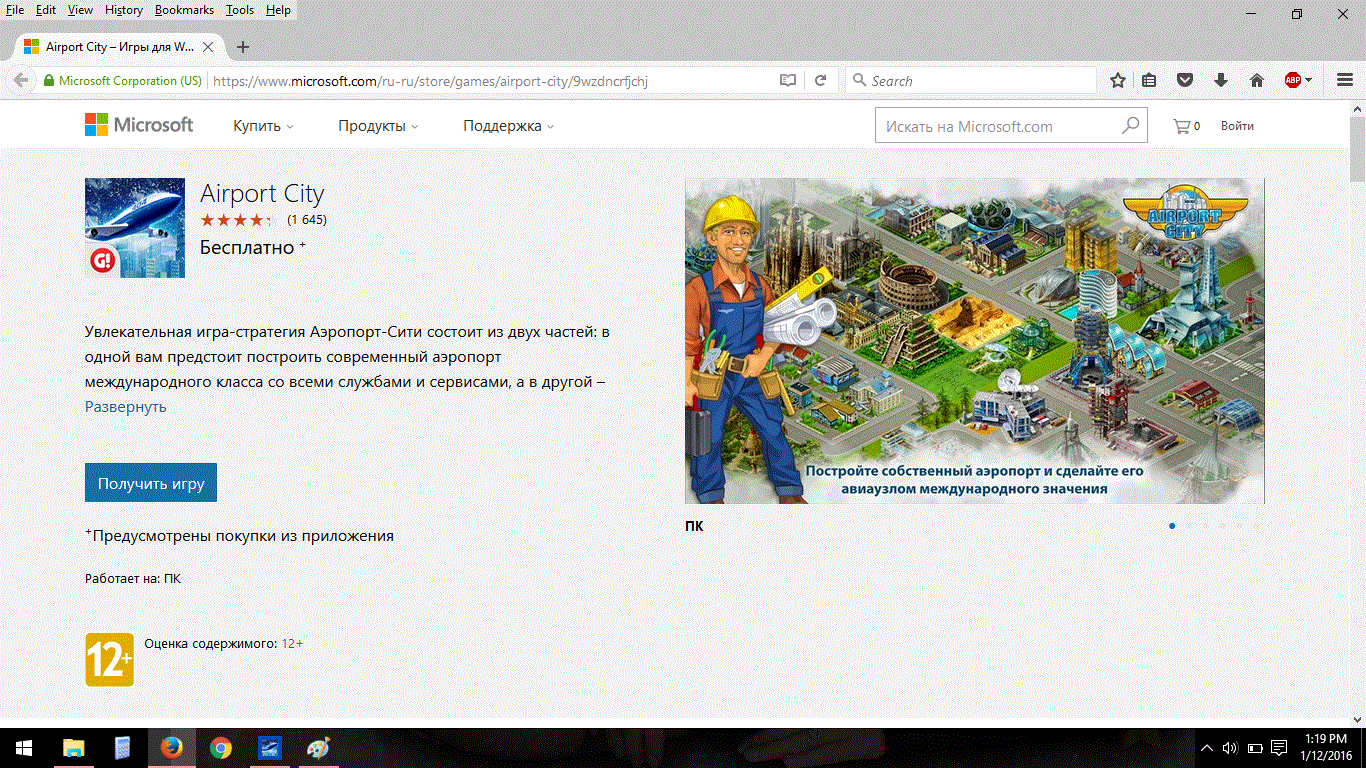Expand the Поддержка dropdown menu
The image size is (1366, 768).
pos(508,126)
